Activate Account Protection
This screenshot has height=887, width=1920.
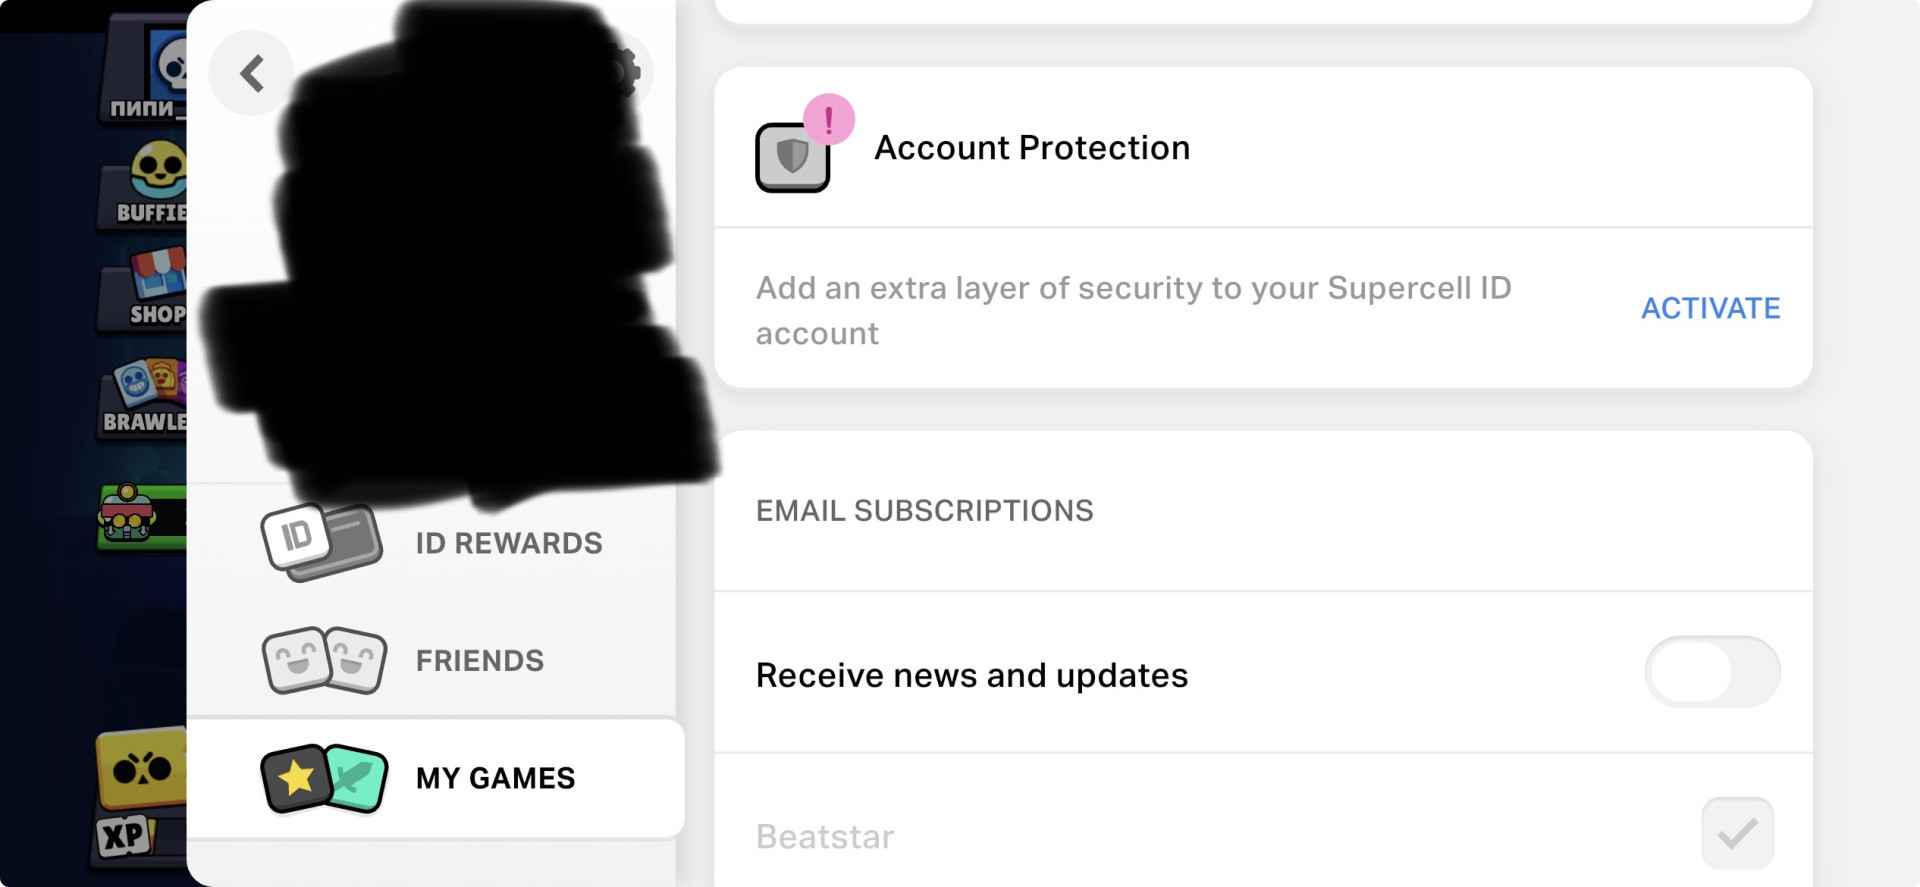point(1710,308)
